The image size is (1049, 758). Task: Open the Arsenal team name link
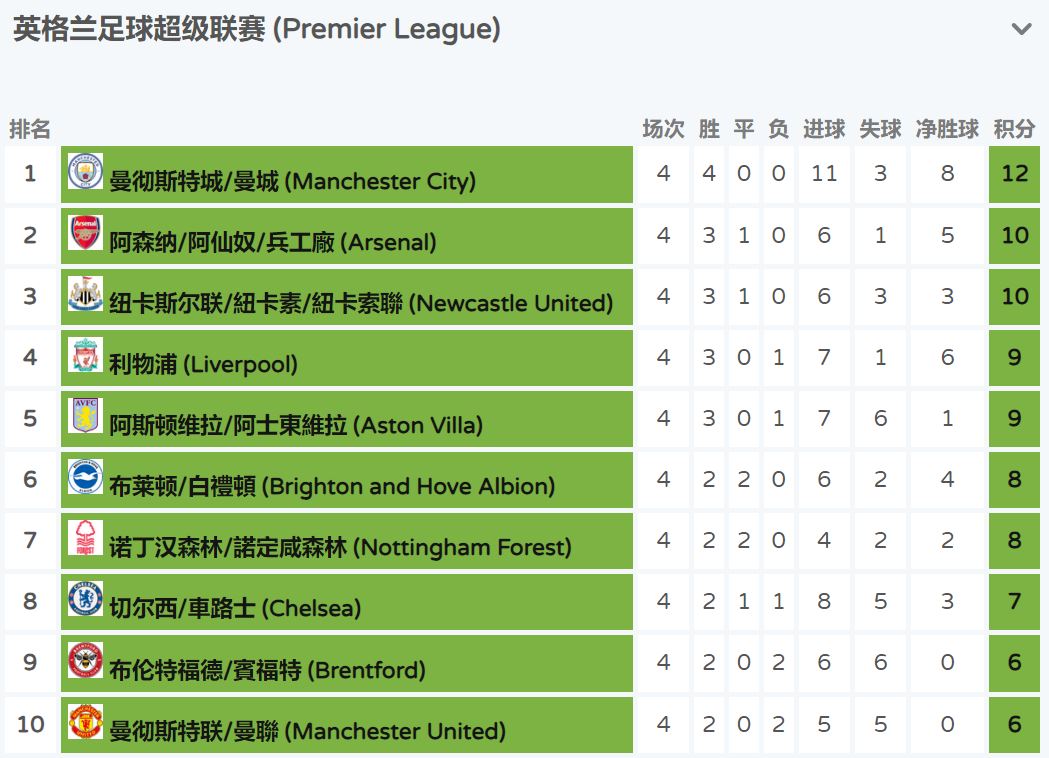point(272,242)
